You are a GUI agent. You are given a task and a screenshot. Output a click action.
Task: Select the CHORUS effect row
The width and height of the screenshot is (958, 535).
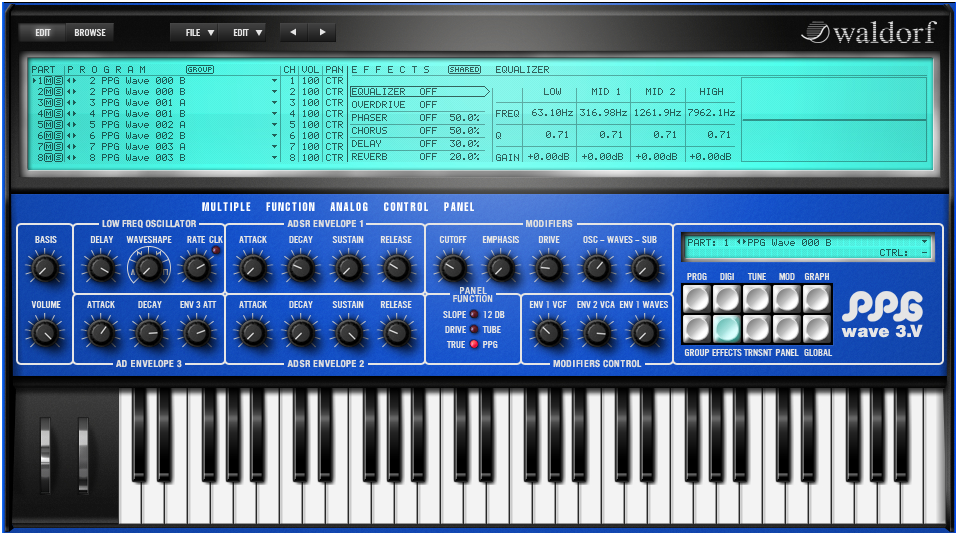coord(417,131)
